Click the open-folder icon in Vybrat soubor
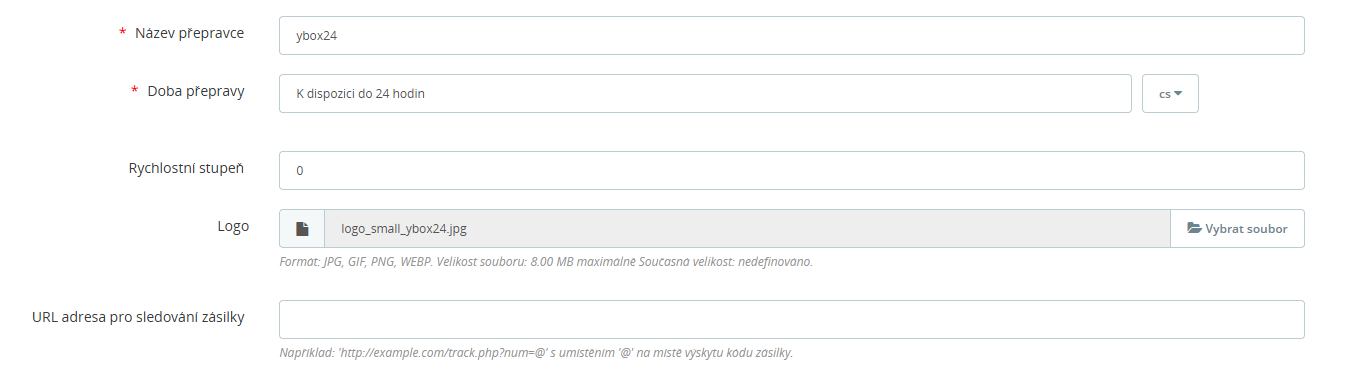 point(1194,229)
